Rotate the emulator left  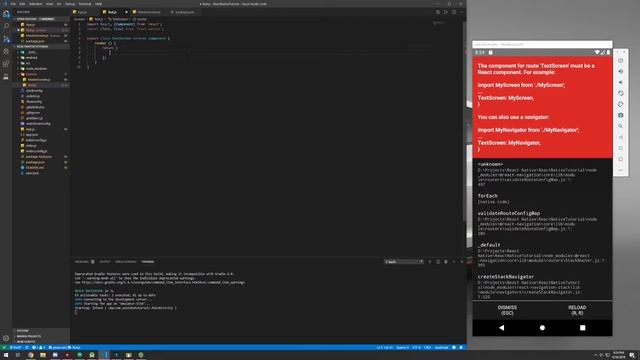(620, 93)
